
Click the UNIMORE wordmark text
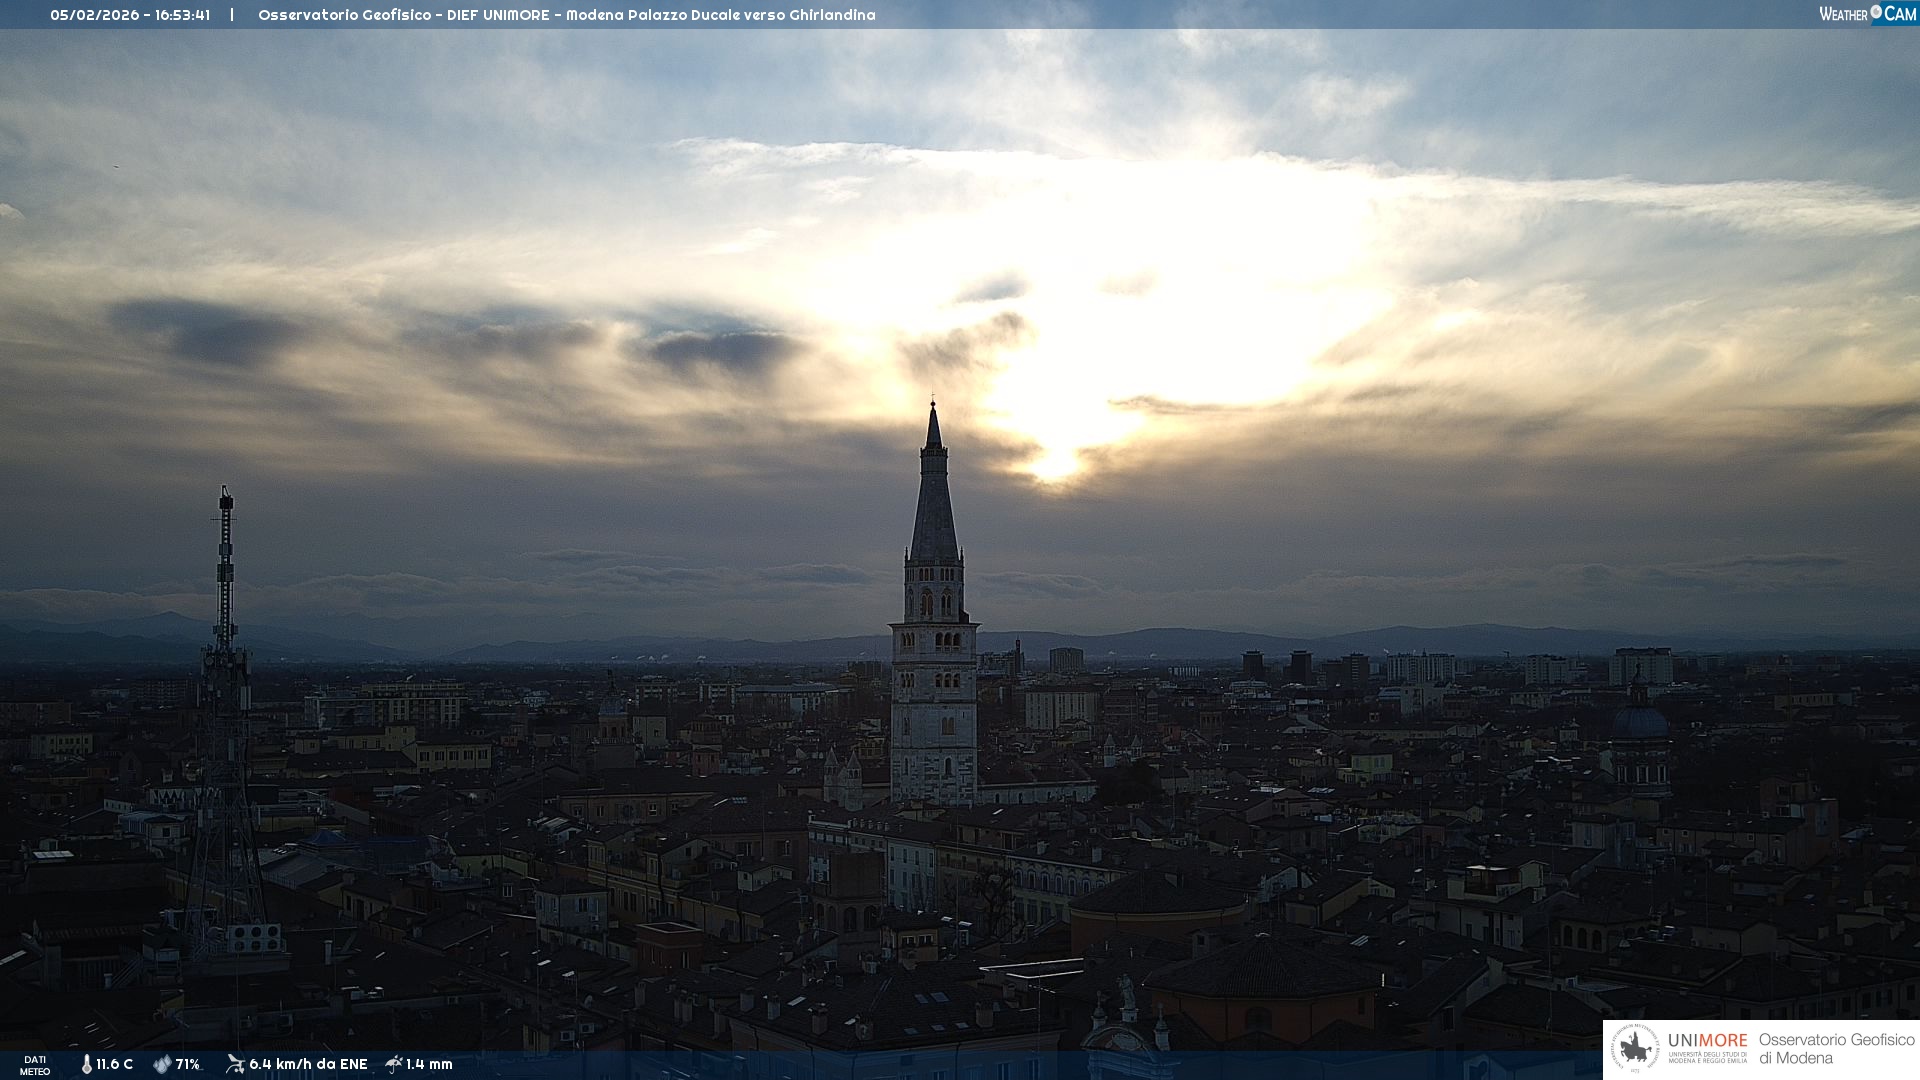[x=1707, y=1040]
